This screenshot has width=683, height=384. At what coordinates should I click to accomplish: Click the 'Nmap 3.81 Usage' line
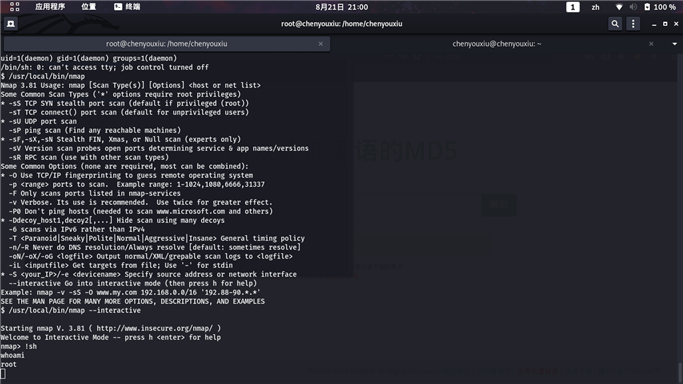131,85
